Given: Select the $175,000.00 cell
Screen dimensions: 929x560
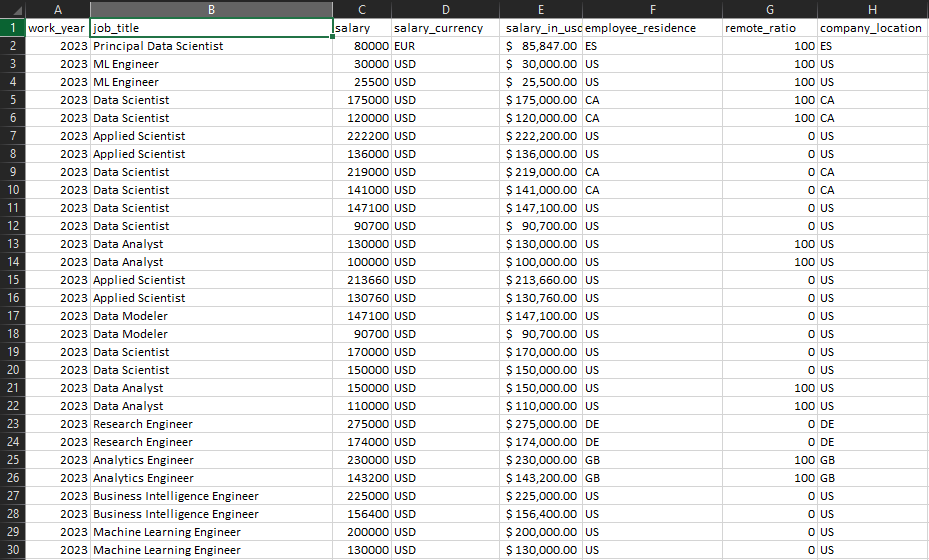Looking at the screenshot, I should pos(541,100).
